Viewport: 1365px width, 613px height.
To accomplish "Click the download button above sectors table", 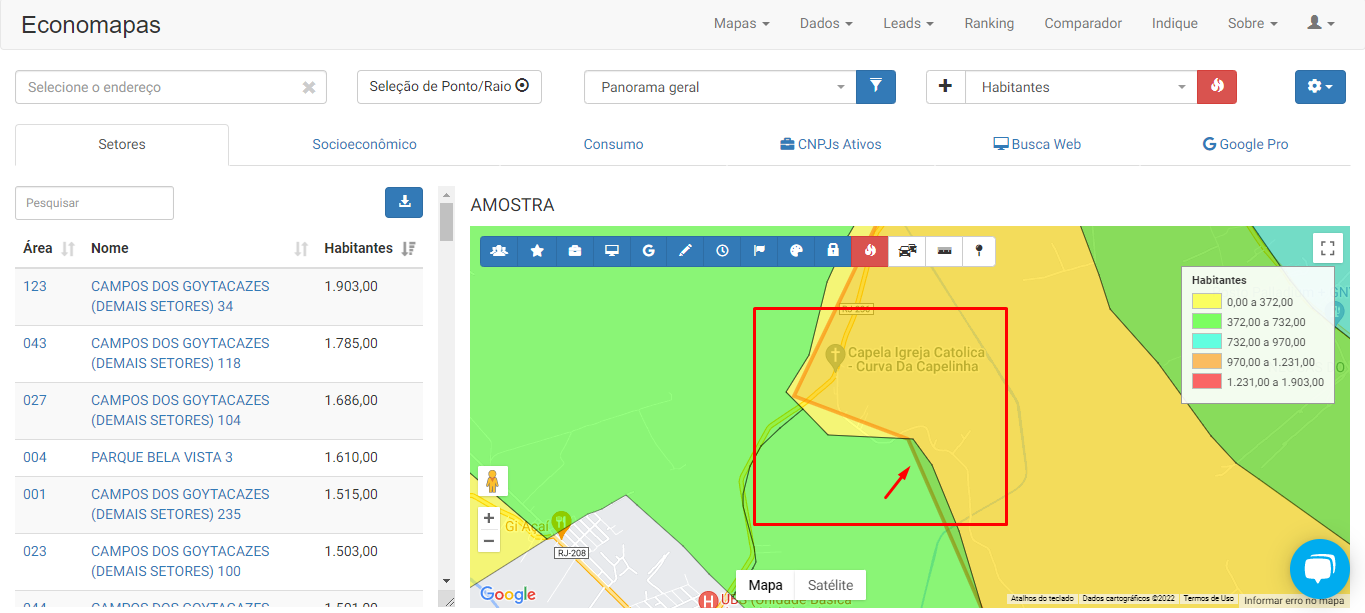I will point(404,202).
